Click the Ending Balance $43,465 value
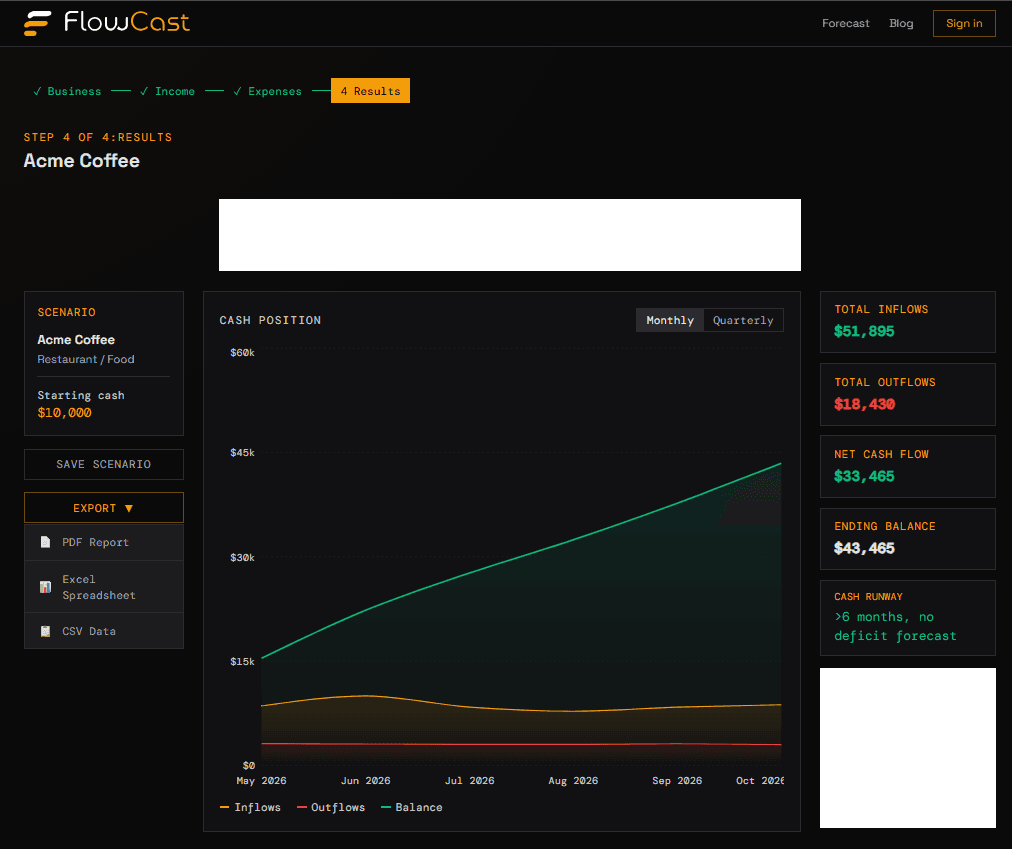 pos(864,548)
